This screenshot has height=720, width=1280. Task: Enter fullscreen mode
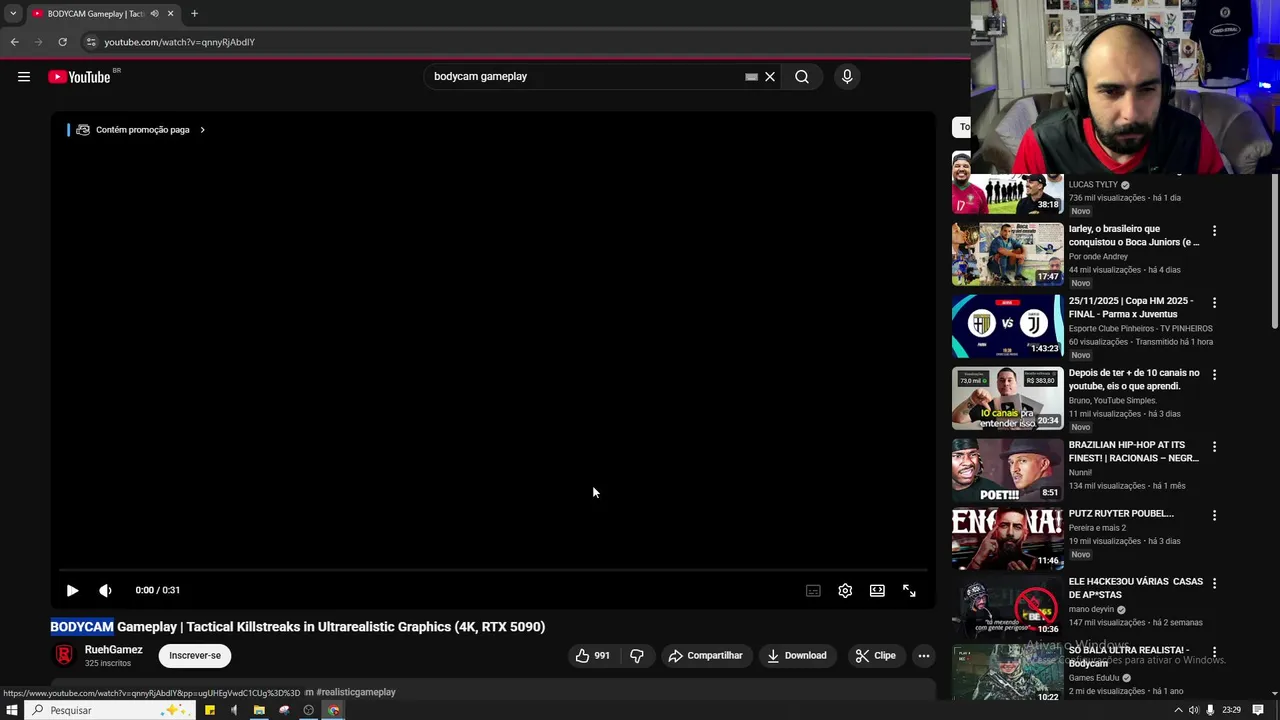[x=909, y=591]
